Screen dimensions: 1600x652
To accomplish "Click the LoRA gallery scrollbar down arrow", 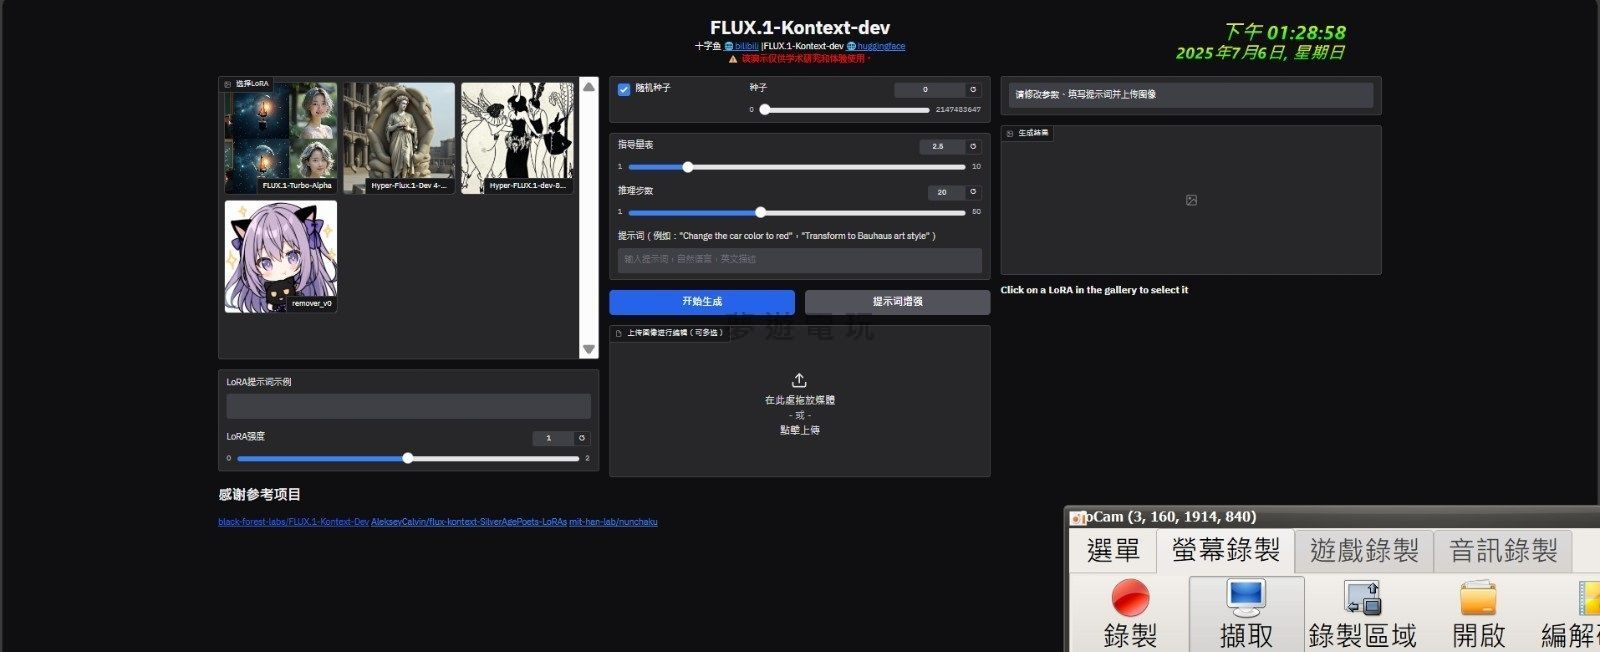I will click(589, 349).
